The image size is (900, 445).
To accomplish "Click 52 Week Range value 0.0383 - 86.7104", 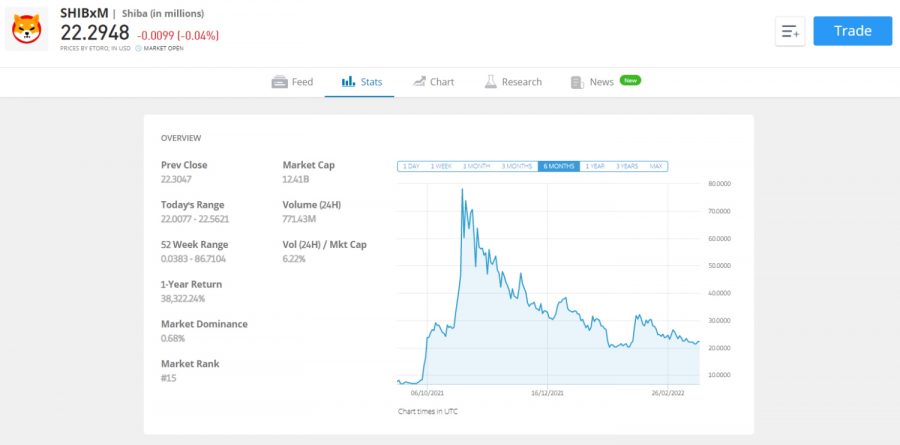I will click(x=193, y=259).
